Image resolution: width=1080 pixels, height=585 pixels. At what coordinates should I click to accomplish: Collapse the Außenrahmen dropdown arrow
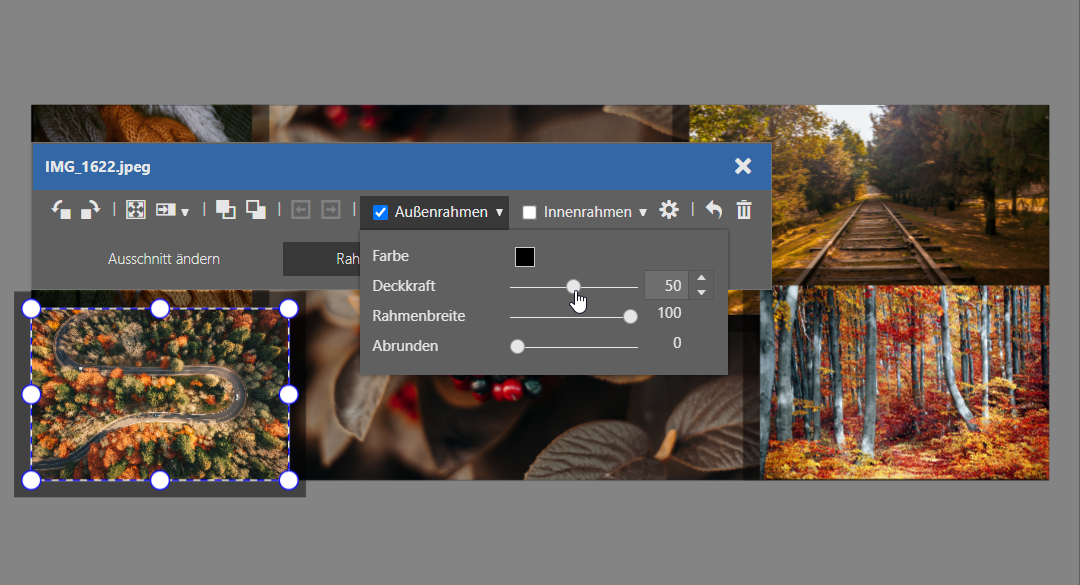click(x=499, y=212)
